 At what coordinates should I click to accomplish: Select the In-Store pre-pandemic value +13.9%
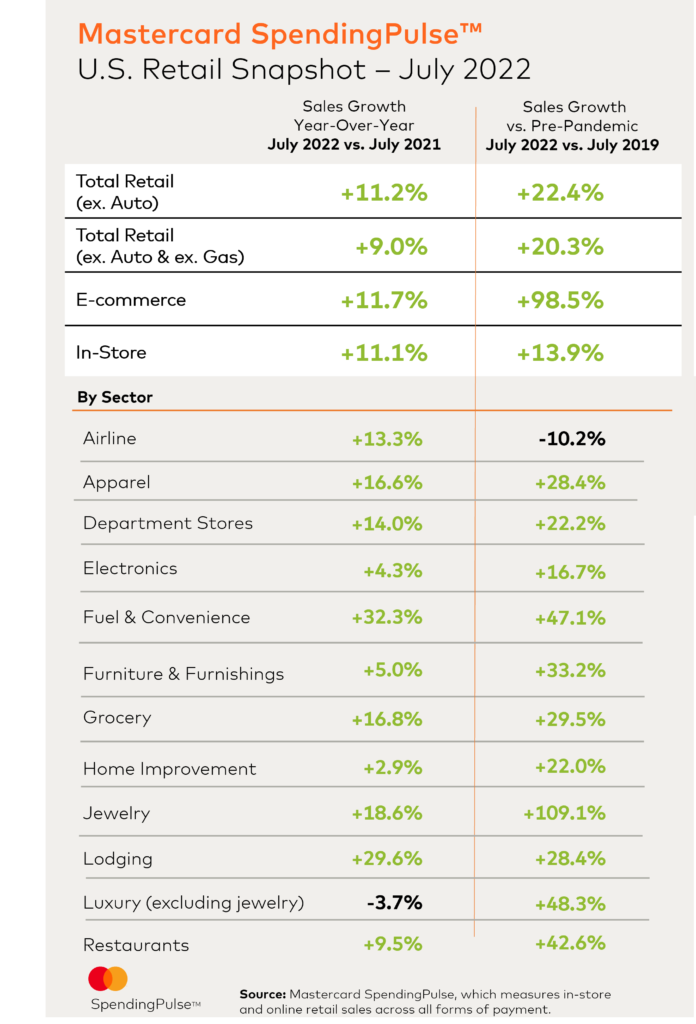click(x=560, y=353)
